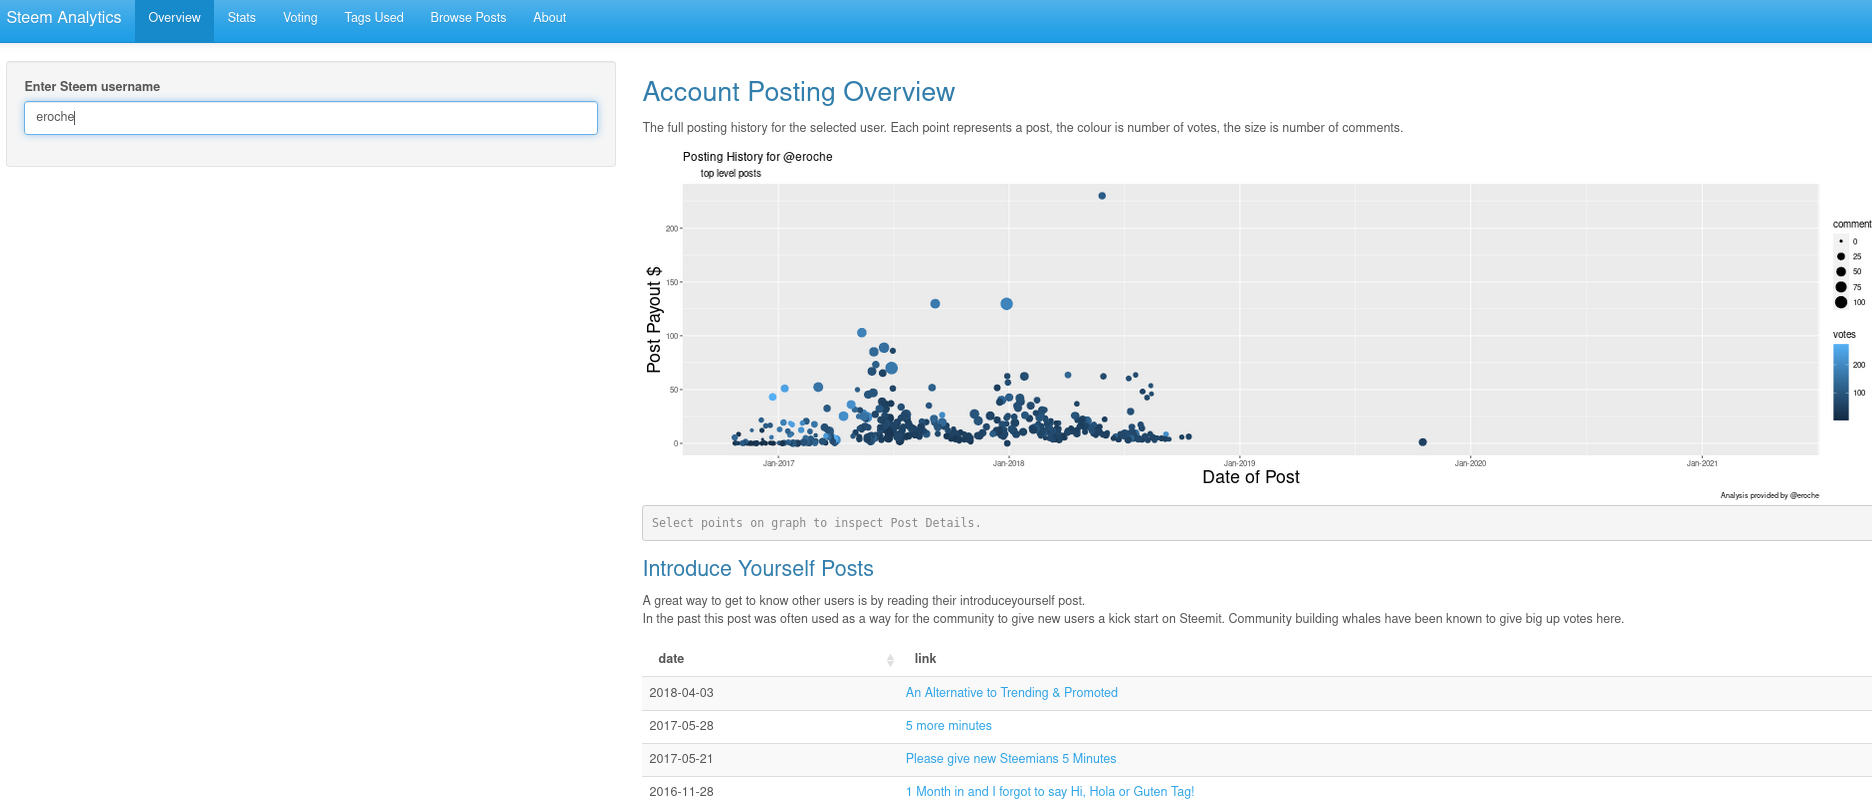Image resolution: width=1872 pixels, height=809 pixels.
Task: Open the '5 more minutes' post link
Action: coord(949,726)
